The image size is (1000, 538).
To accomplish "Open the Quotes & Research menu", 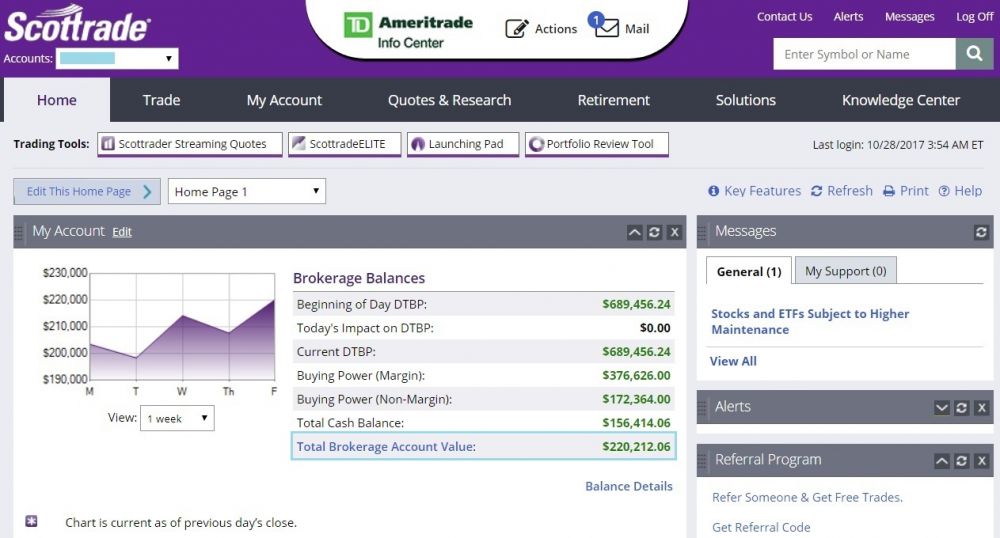I will (449, 100).
